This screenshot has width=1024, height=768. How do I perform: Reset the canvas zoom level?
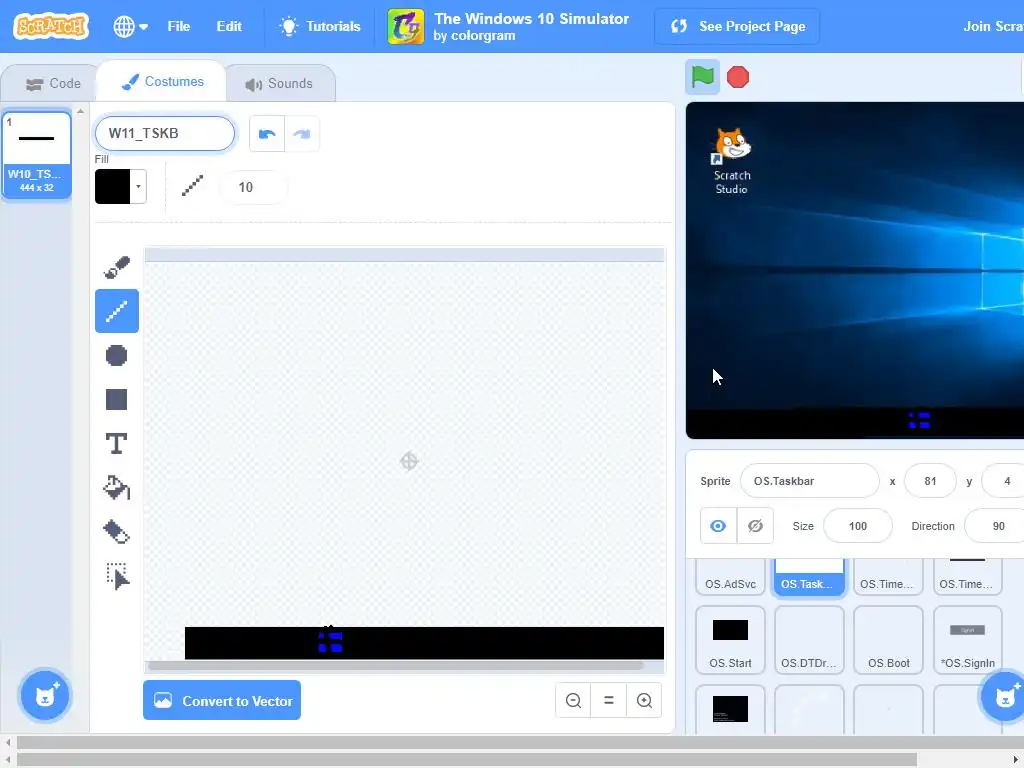click(x=609, y=700)
